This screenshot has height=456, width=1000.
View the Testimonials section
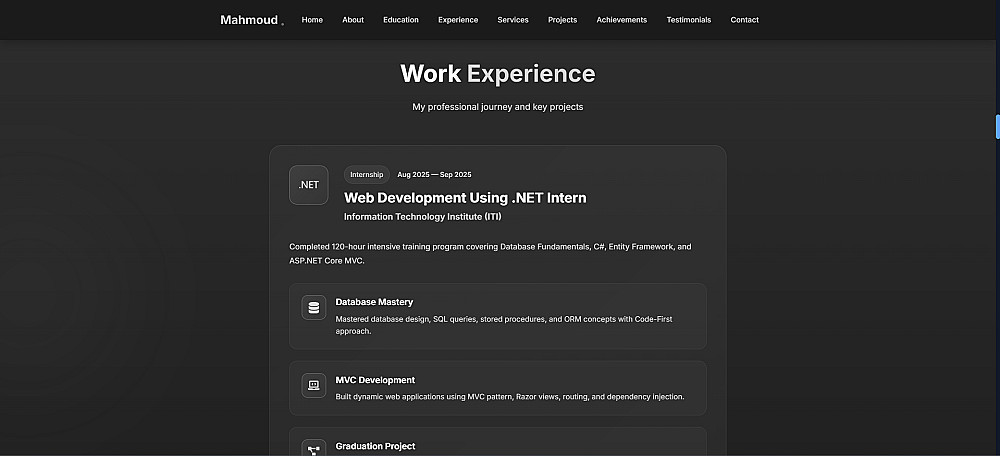pyautogui.click(x=689, y=20)
